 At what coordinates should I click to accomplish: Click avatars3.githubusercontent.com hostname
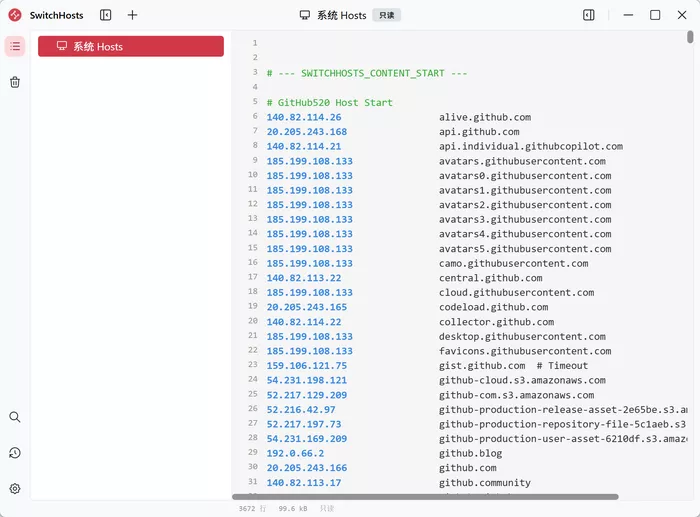pos(525,220)
